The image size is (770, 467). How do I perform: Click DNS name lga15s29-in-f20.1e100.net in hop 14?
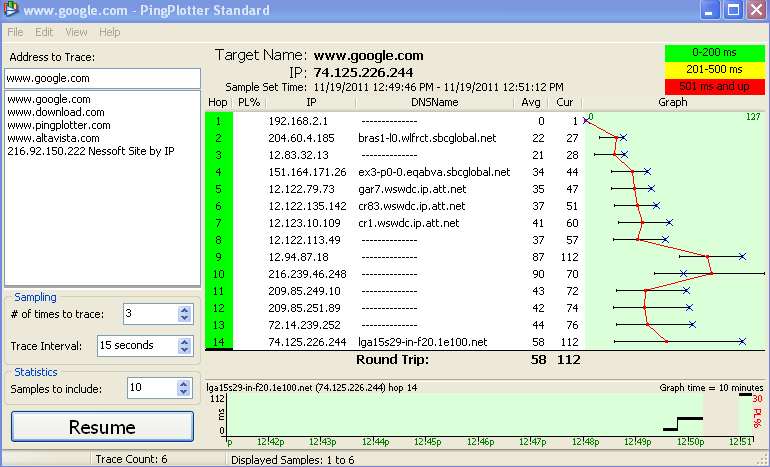(423, 342)
